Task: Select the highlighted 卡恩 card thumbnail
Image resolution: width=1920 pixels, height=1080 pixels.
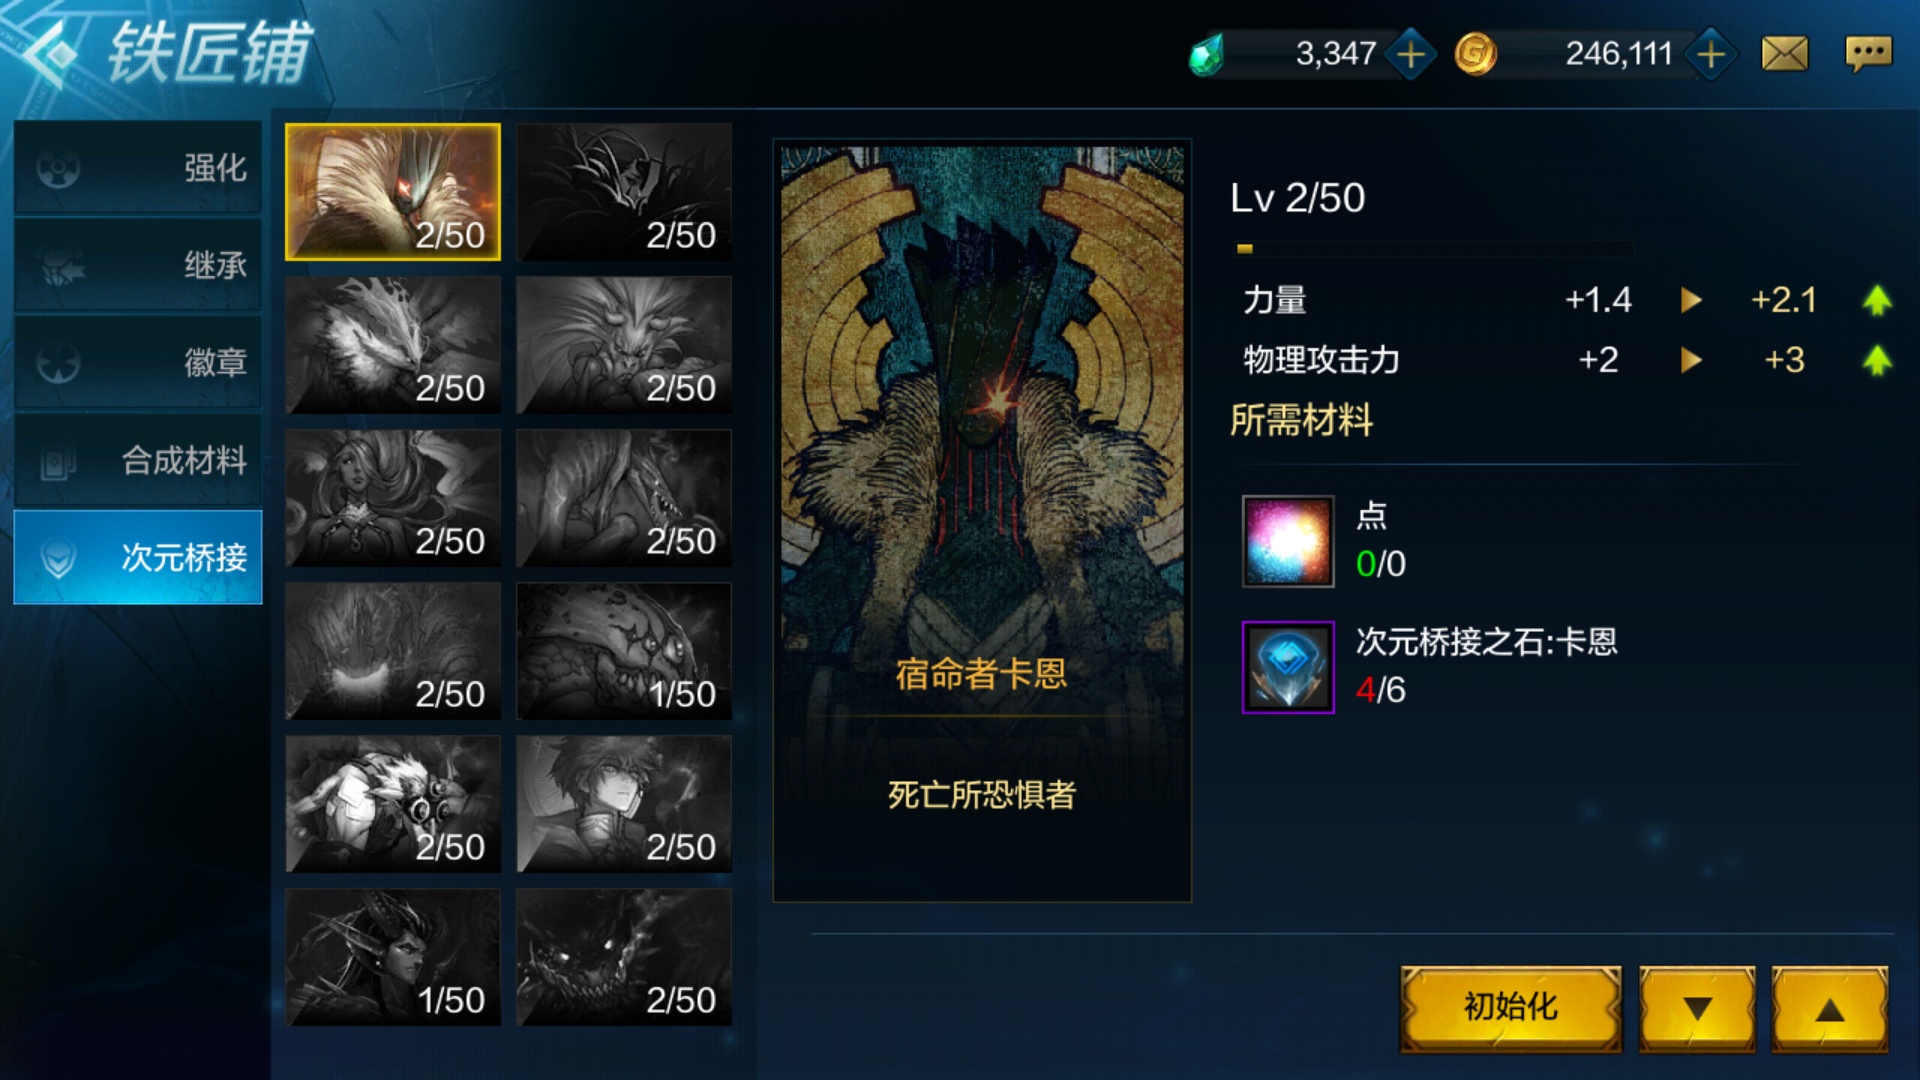Action: pos(393,192)
